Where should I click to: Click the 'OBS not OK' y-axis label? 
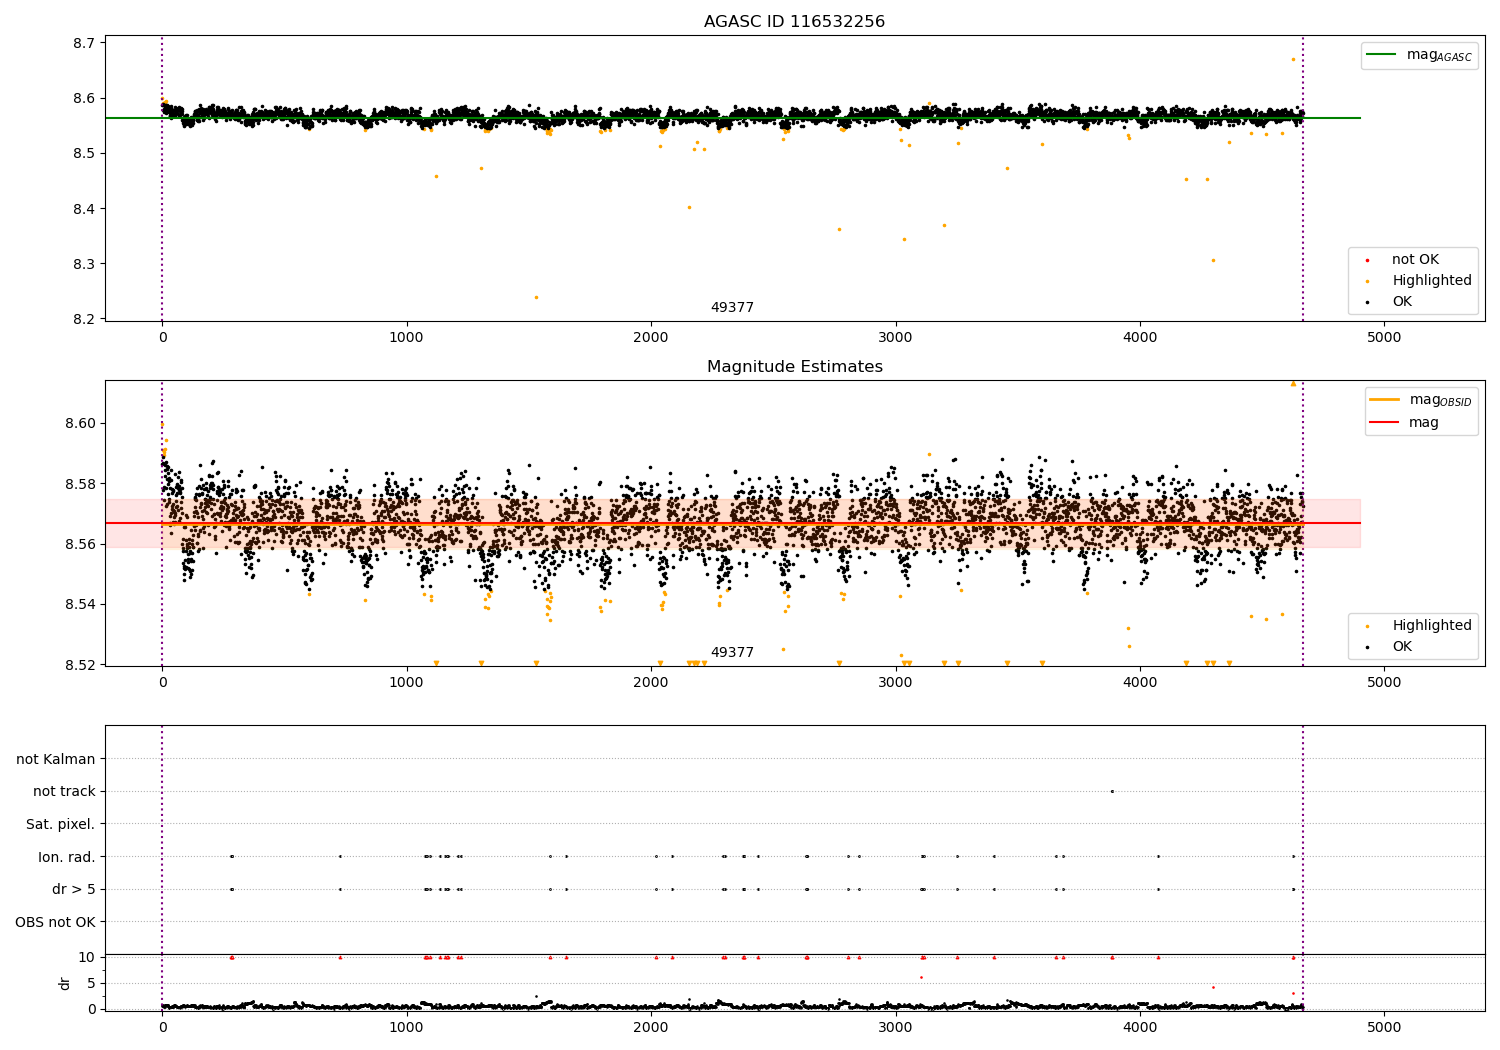[x=55, y=922]
